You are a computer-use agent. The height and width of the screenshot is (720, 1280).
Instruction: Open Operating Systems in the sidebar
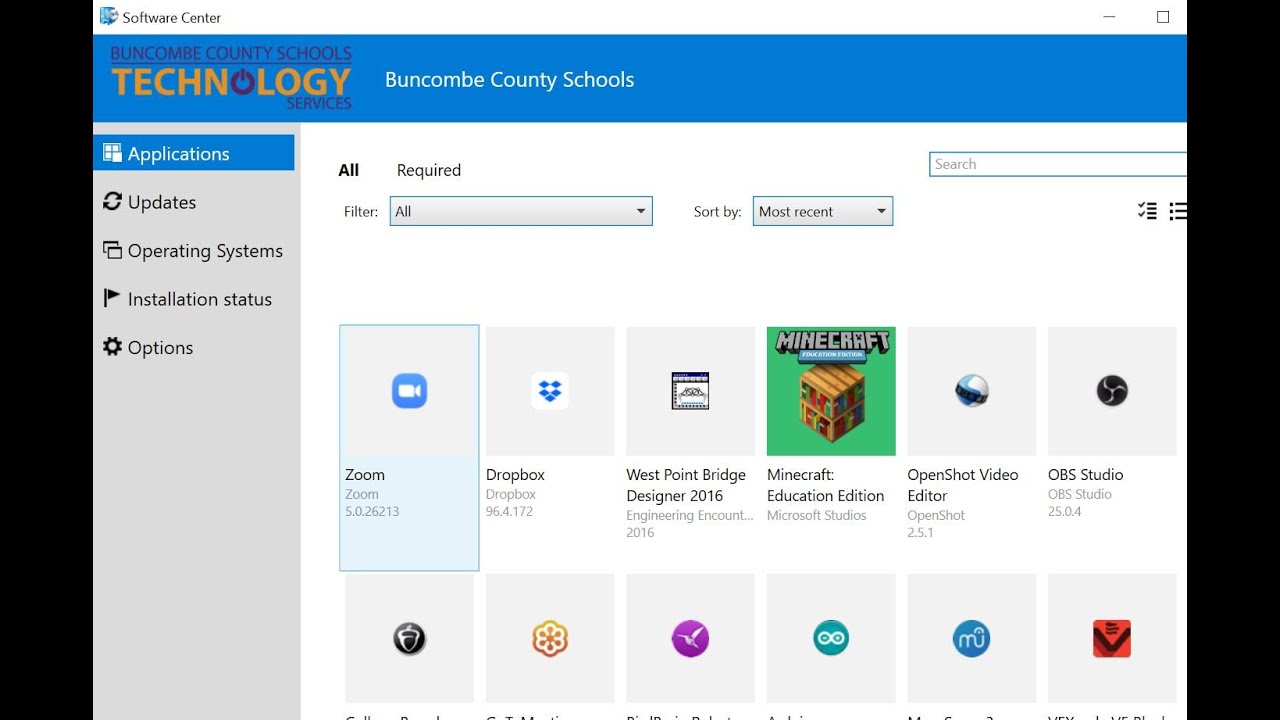(194, 251)
